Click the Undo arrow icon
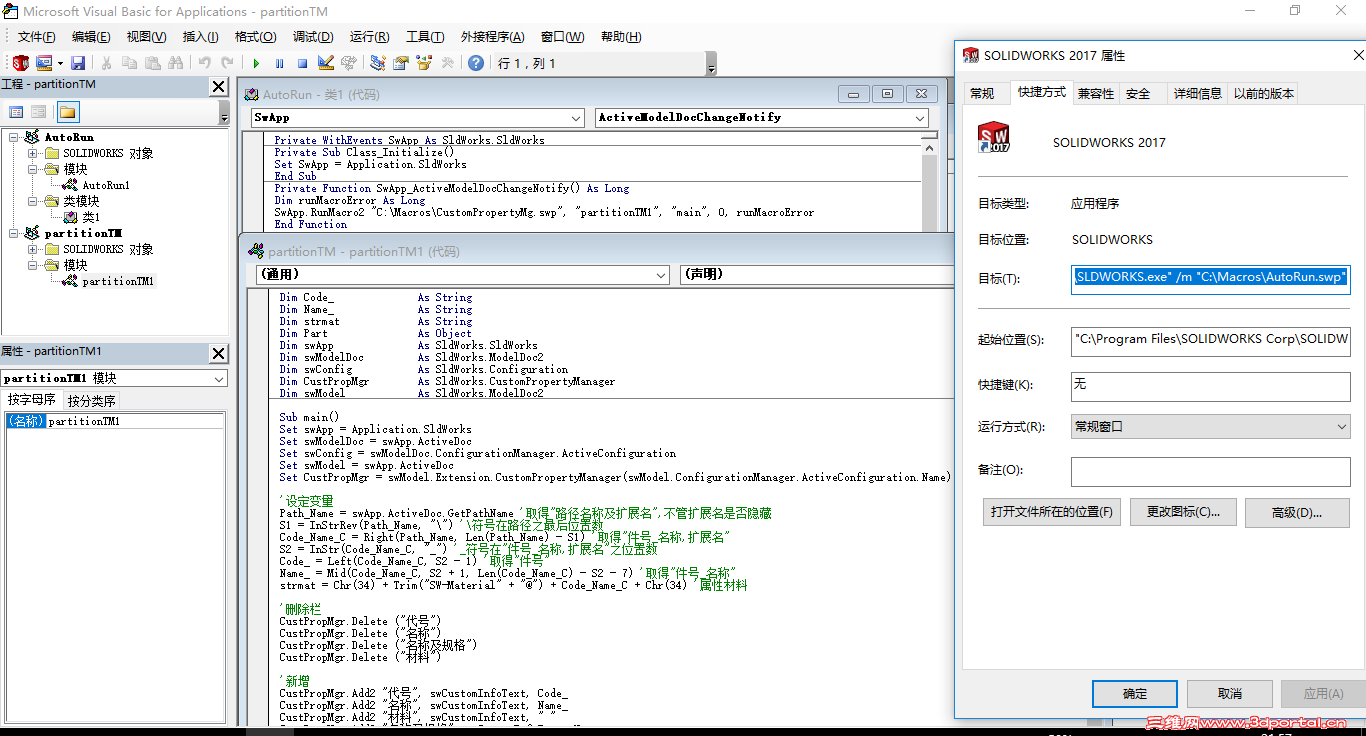 [x=205, y=63]
